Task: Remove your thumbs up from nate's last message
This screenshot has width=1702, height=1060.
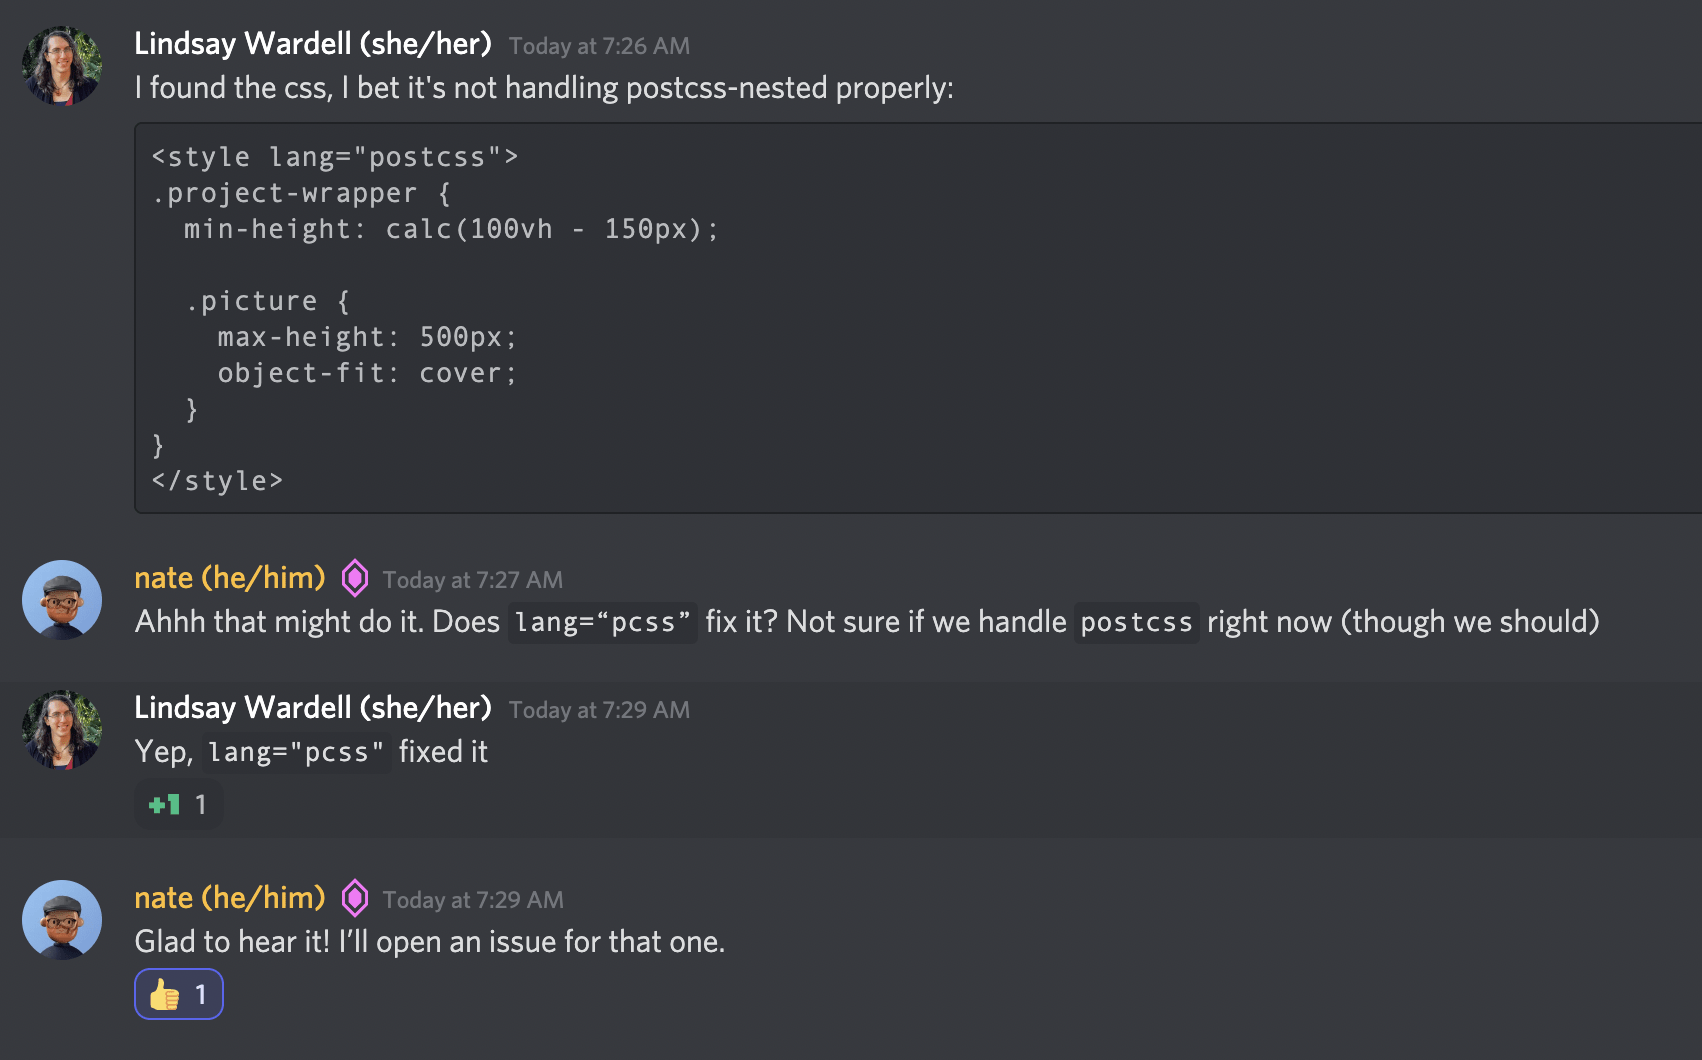Action: pos(178,994)
